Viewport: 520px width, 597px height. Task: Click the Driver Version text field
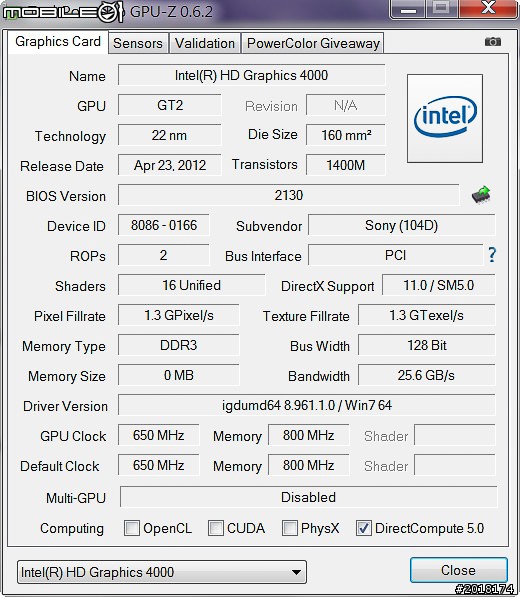coord(306,405)
